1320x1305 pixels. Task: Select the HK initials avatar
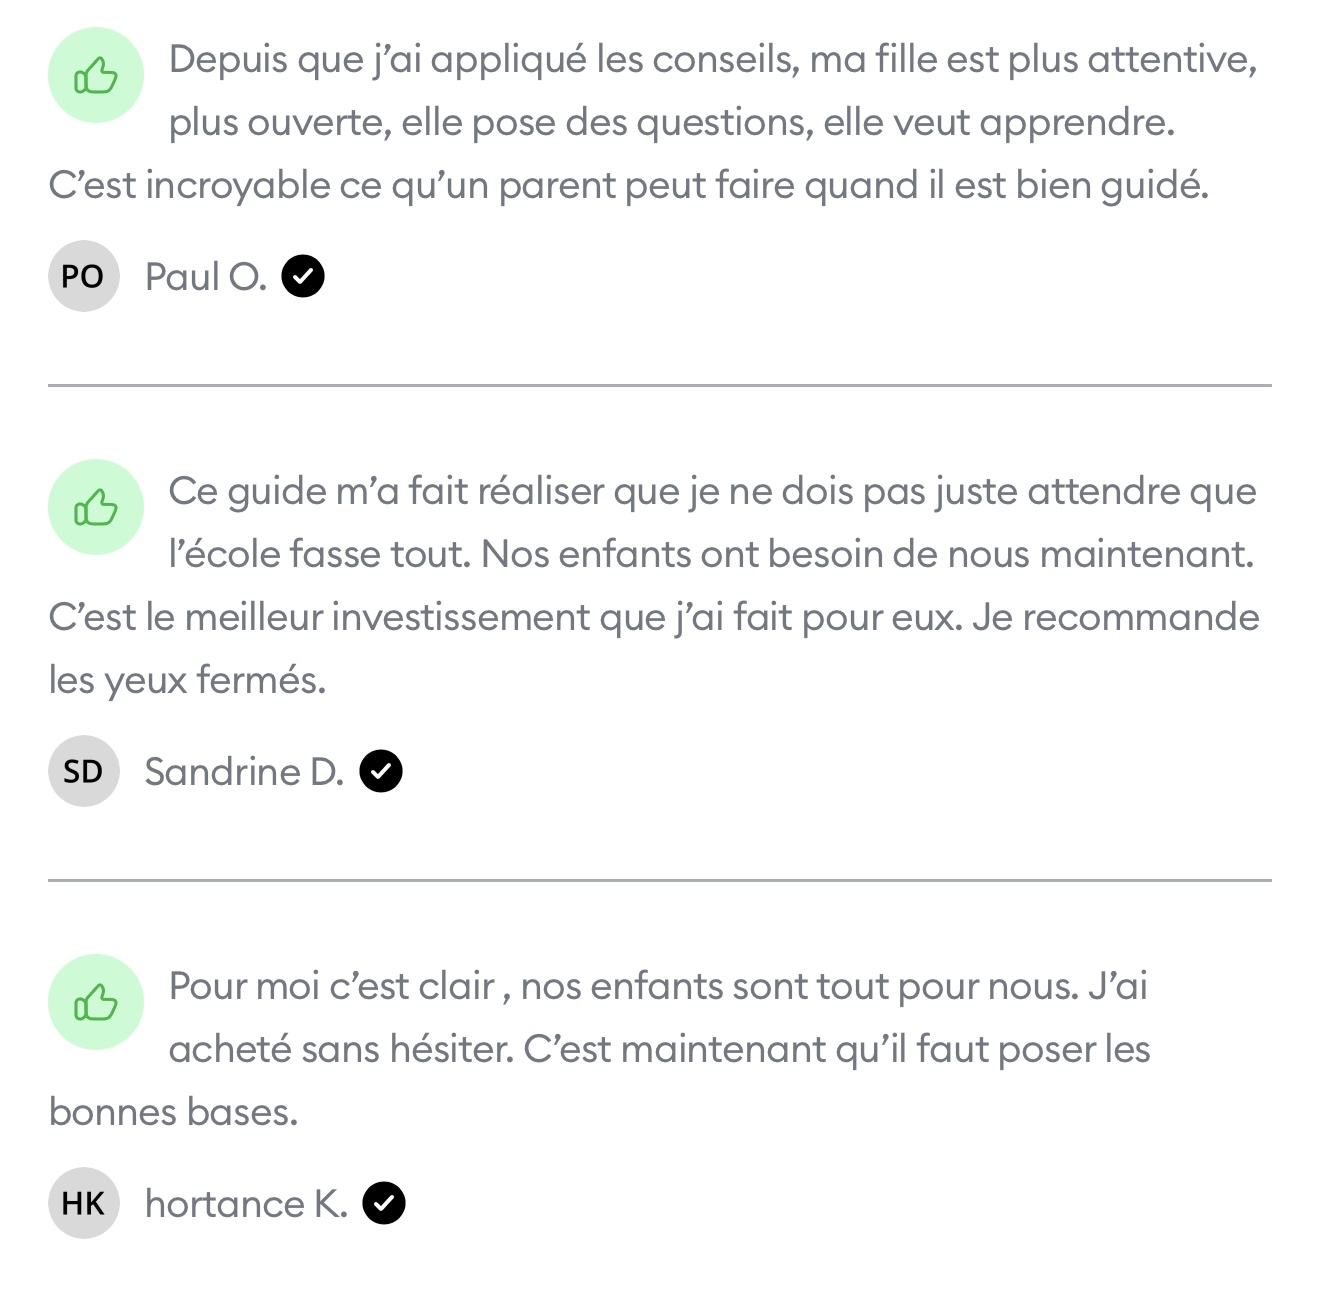[83, 1203]
